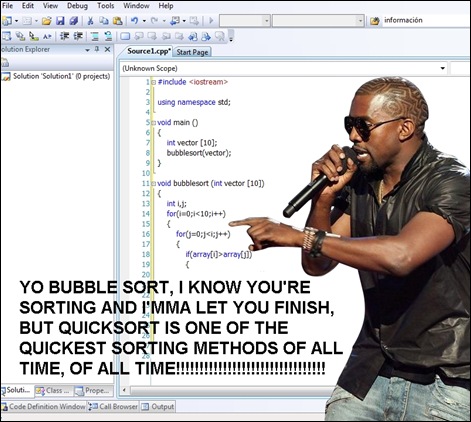Go to the previous bookmark
This screenshot has width=471, height=422.
pos(139,36)
